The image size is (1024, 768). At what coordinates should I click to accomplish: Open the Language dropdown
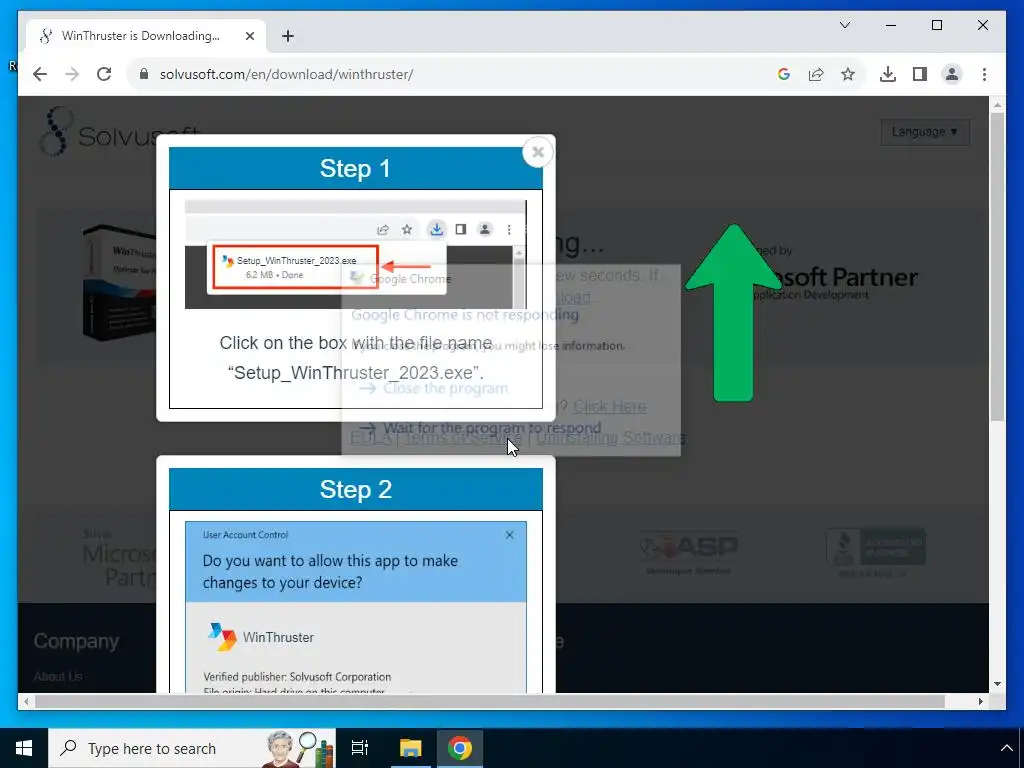tap(925, 132)
